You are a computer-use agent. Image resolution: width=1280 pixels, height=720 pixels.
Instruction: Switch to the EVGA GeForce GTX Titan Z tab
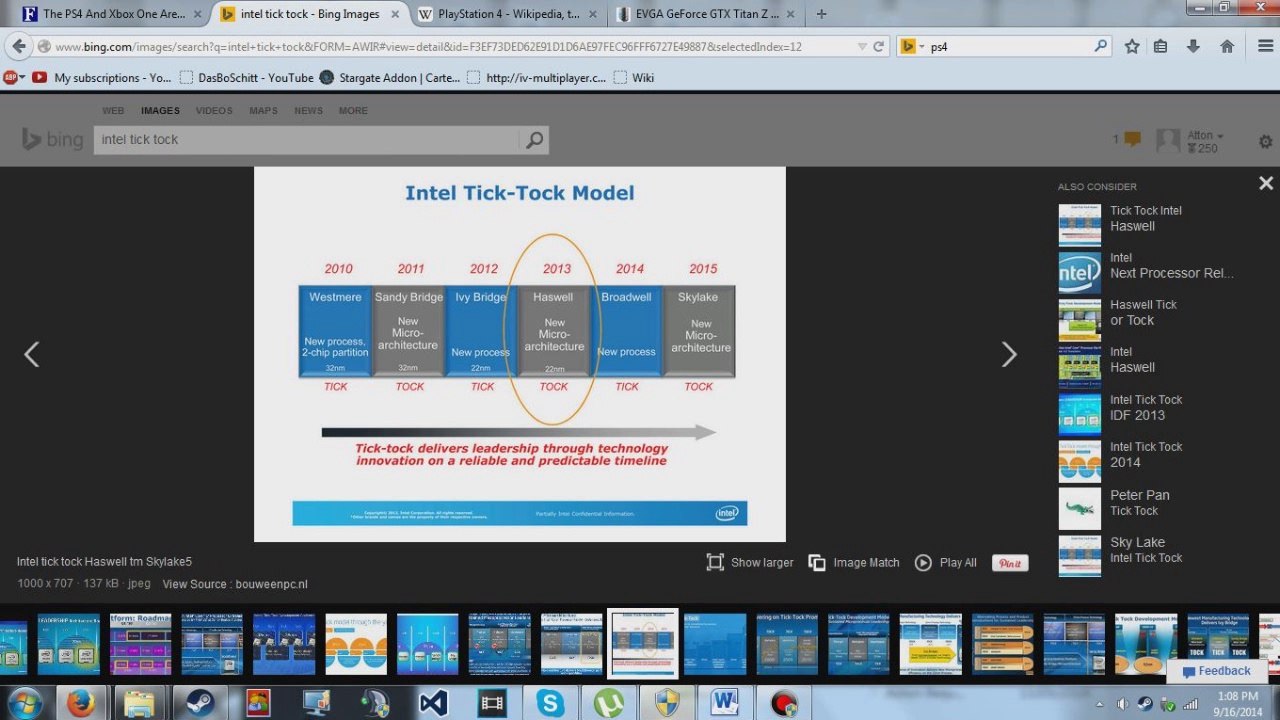tap(706, 14)
